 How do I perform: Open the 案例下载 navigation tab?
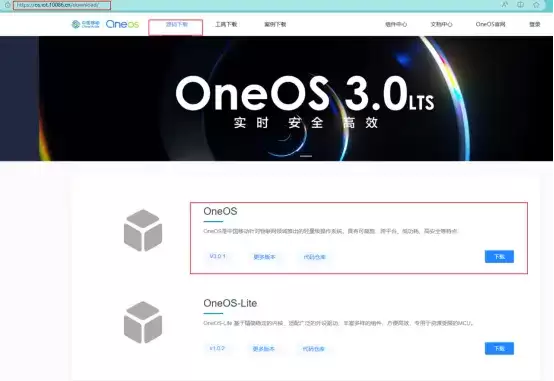[275, 24]
